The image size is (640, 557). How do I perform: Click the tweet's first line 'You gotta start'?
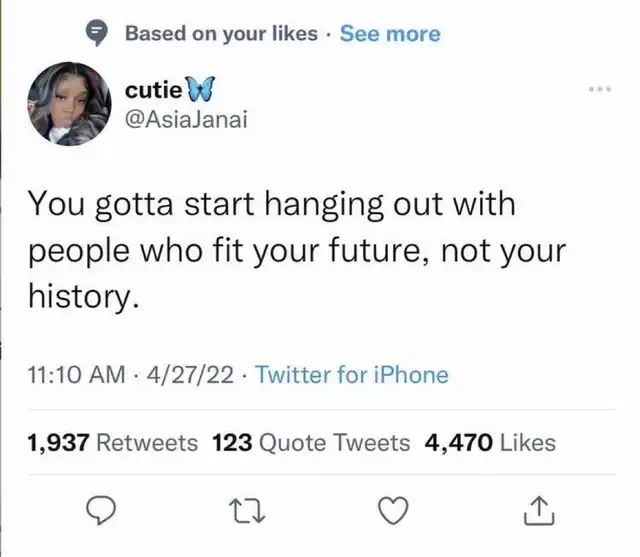click(142, 205)
